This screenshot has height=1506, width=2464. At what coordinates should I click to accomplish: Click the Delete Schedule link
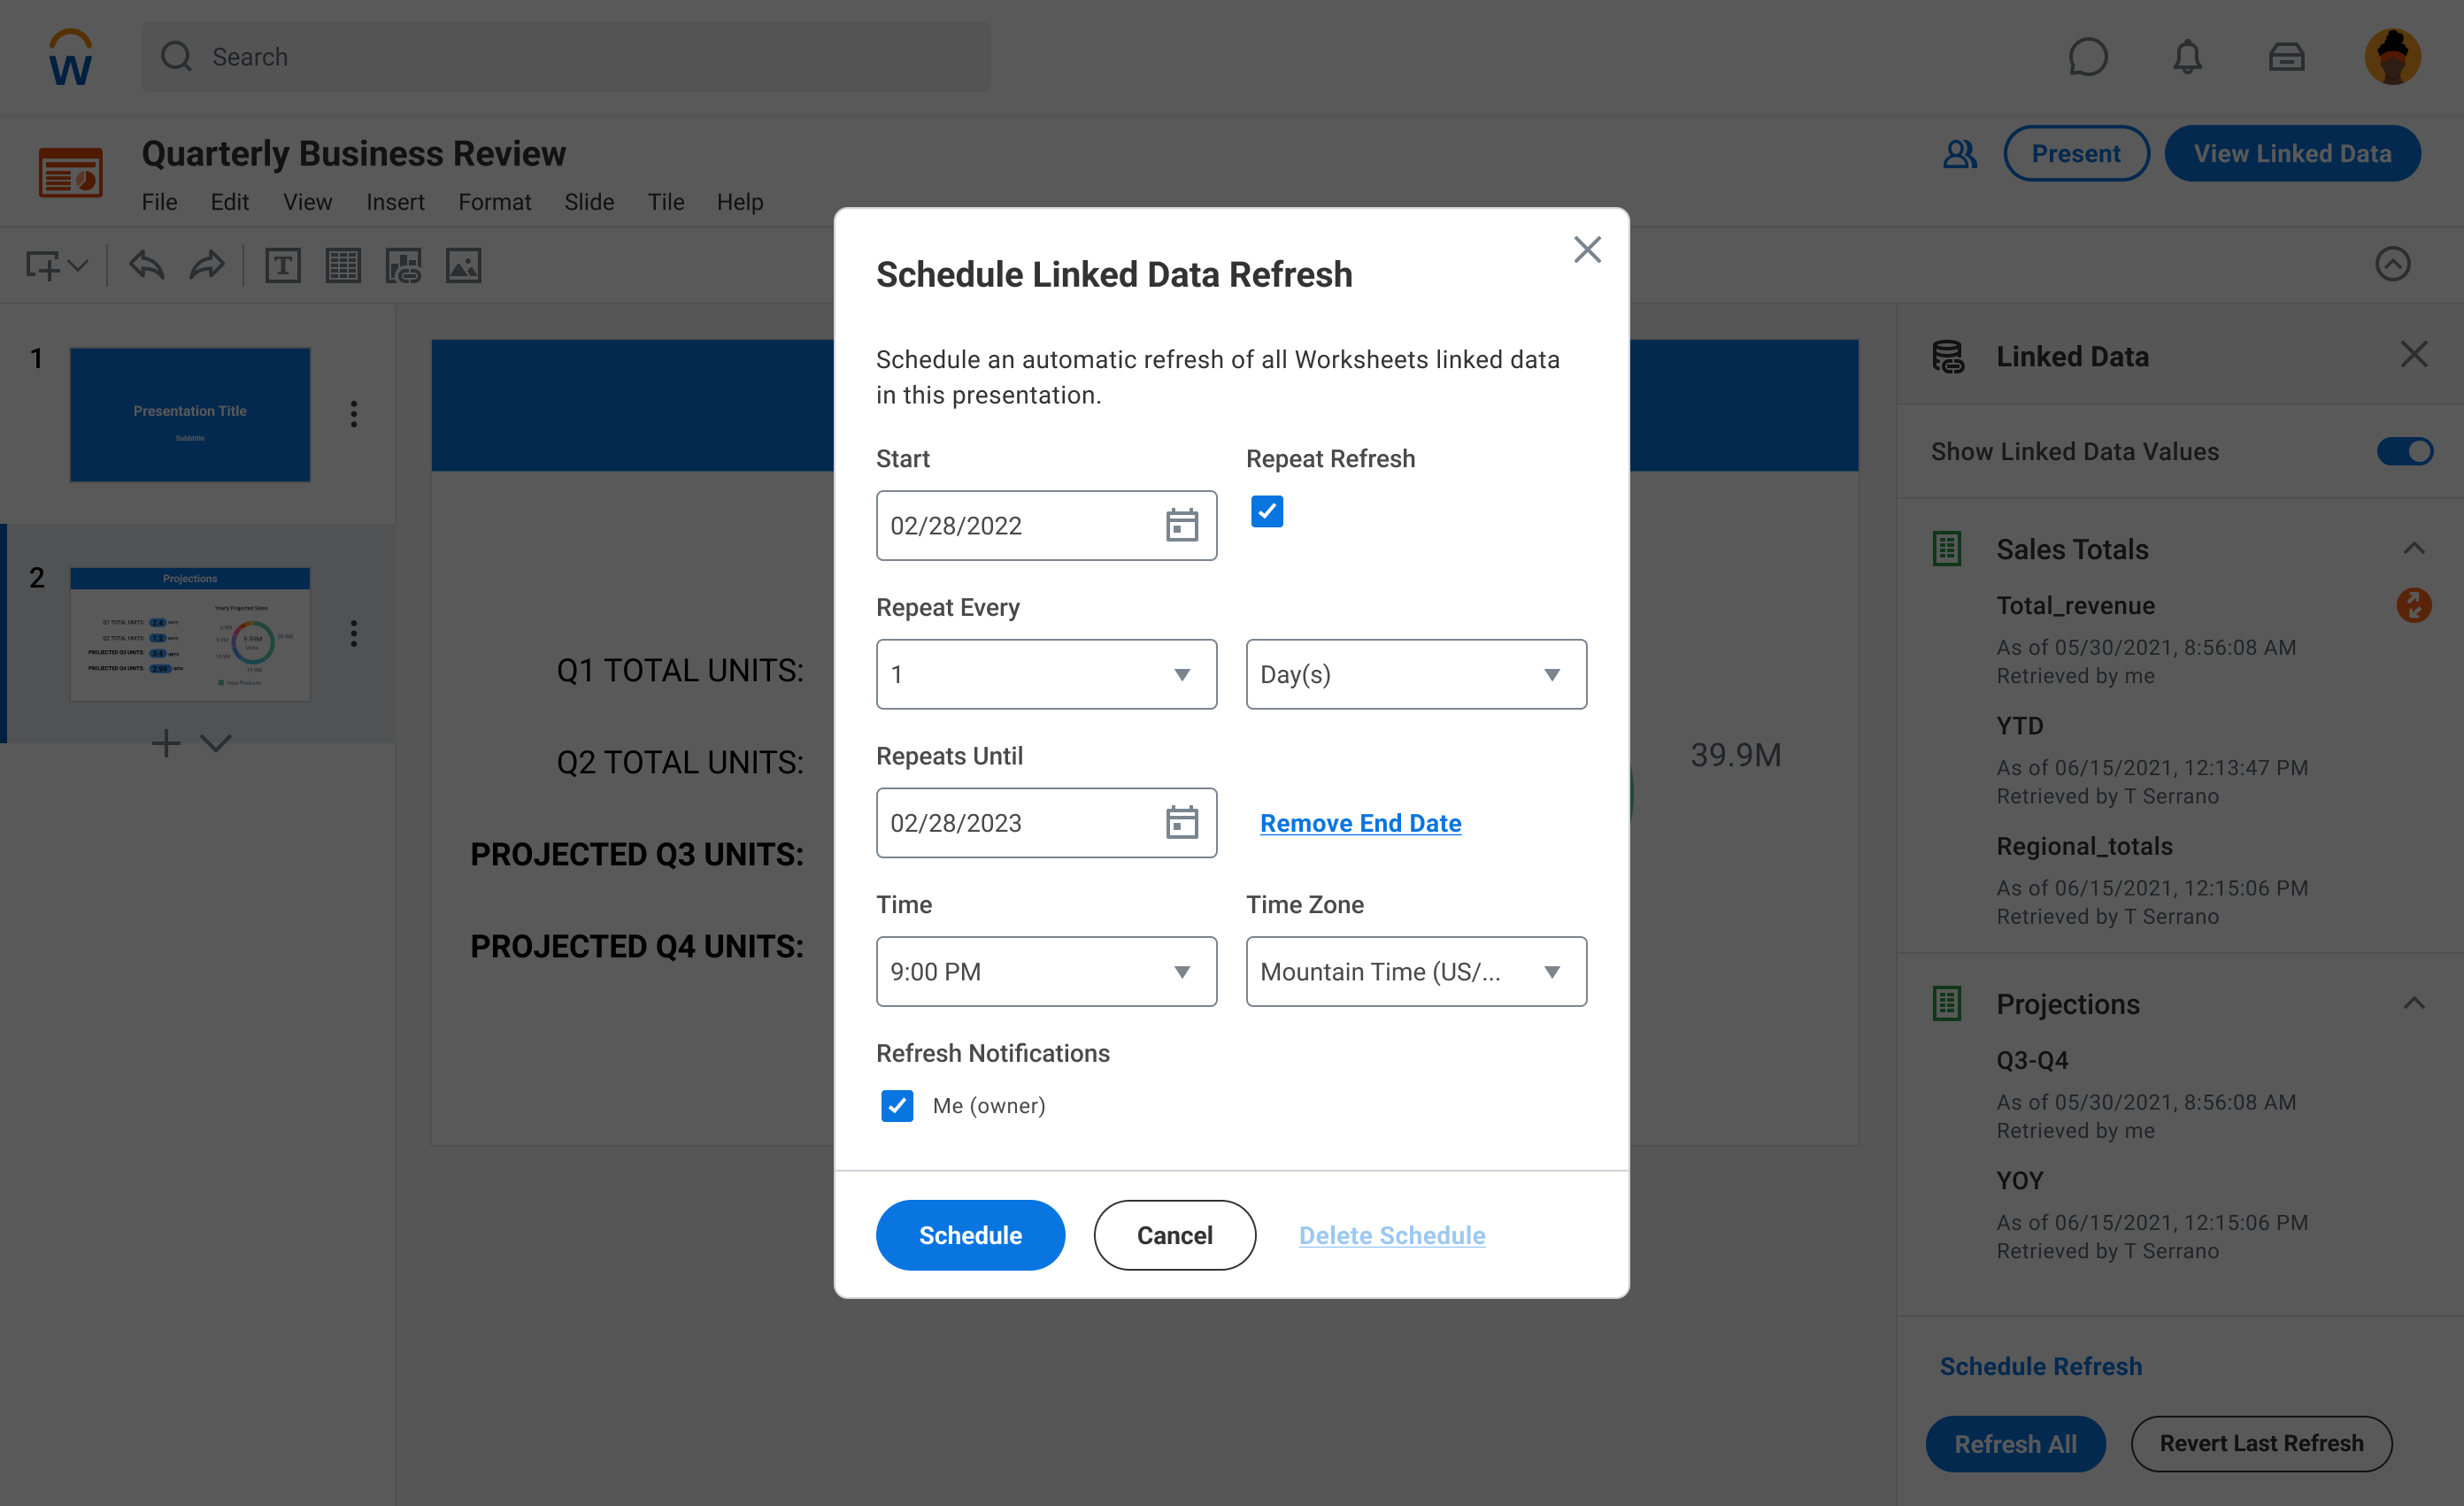coord(1391,1234)
